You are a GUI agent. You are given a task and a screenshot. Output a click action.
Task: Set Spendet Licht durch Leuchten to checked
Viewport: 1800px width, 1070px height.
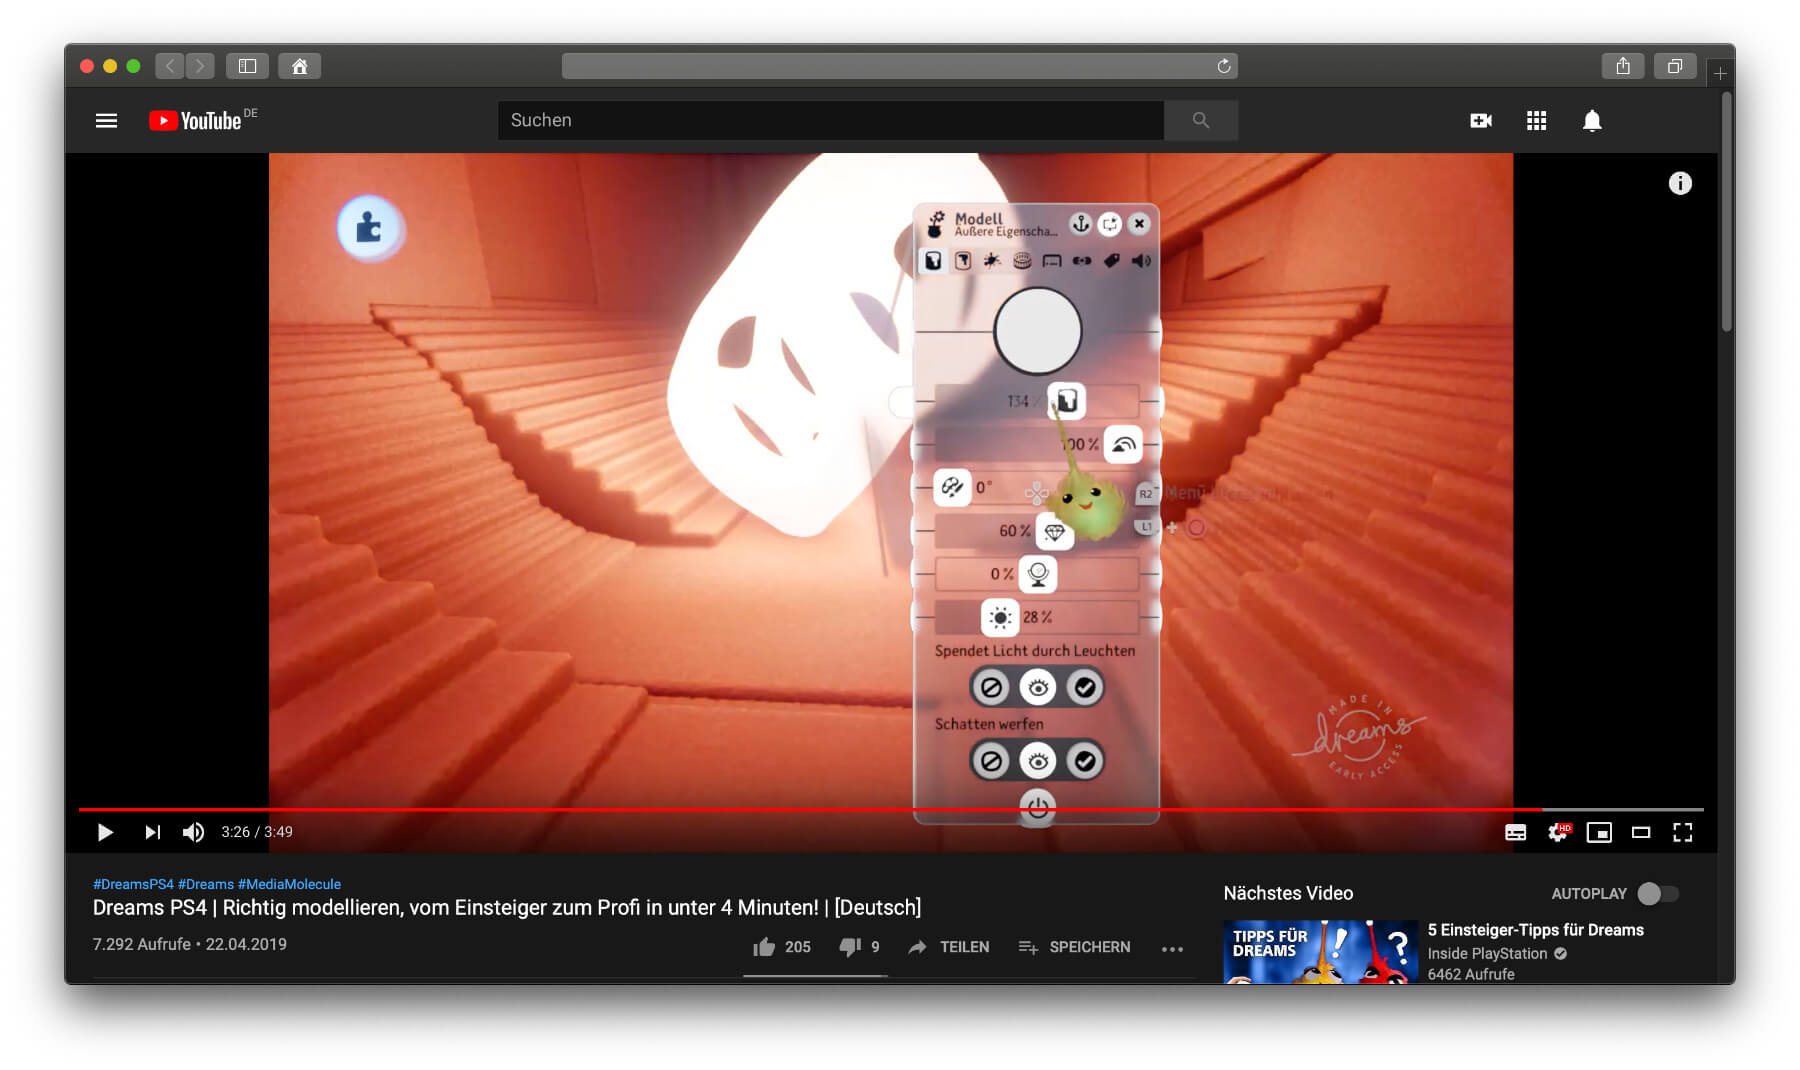(1084, 688)
